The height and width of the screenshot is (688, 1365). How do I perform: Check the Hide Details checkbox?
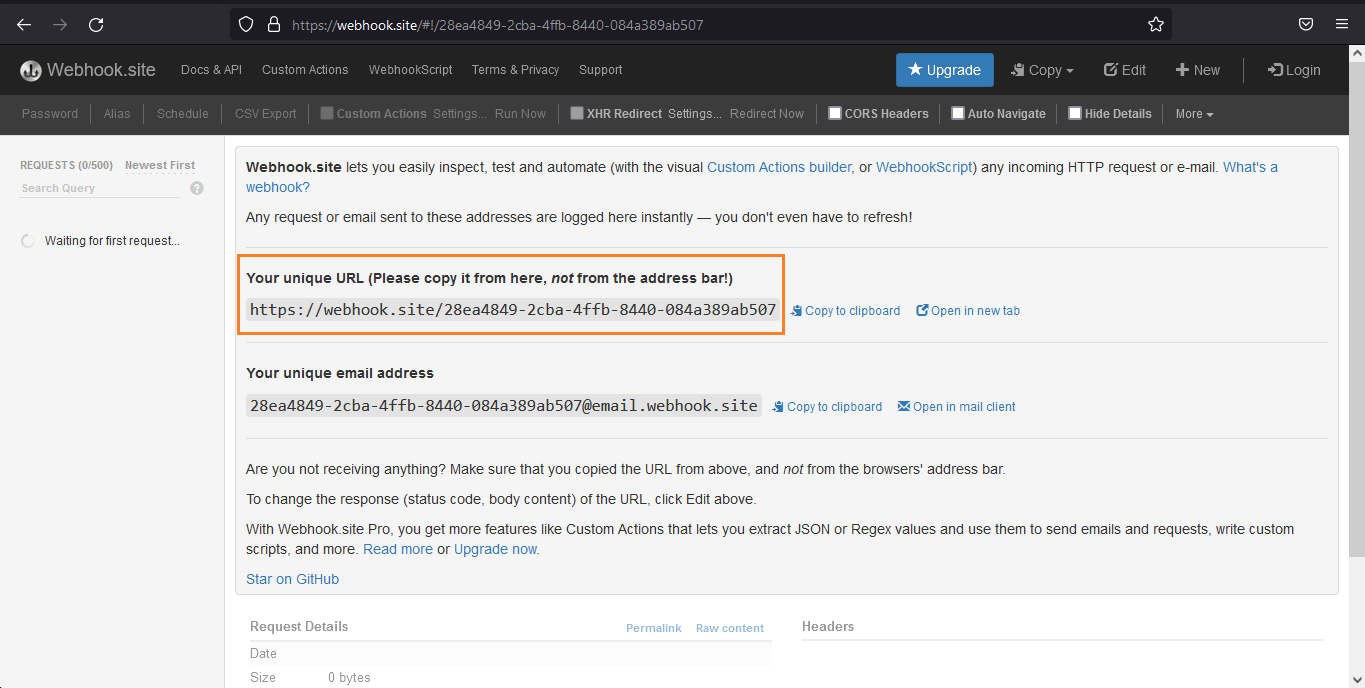point(1075,113)
